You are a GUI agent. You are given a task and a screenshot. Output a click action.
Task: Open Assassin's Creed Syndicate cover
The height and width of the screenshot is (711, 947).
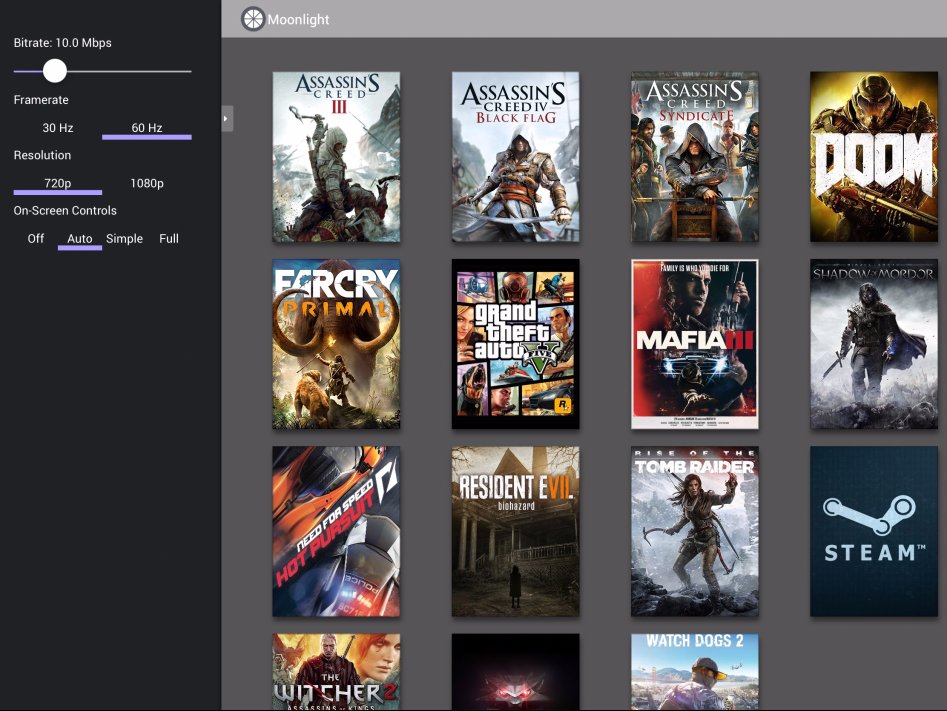[695, 157]
